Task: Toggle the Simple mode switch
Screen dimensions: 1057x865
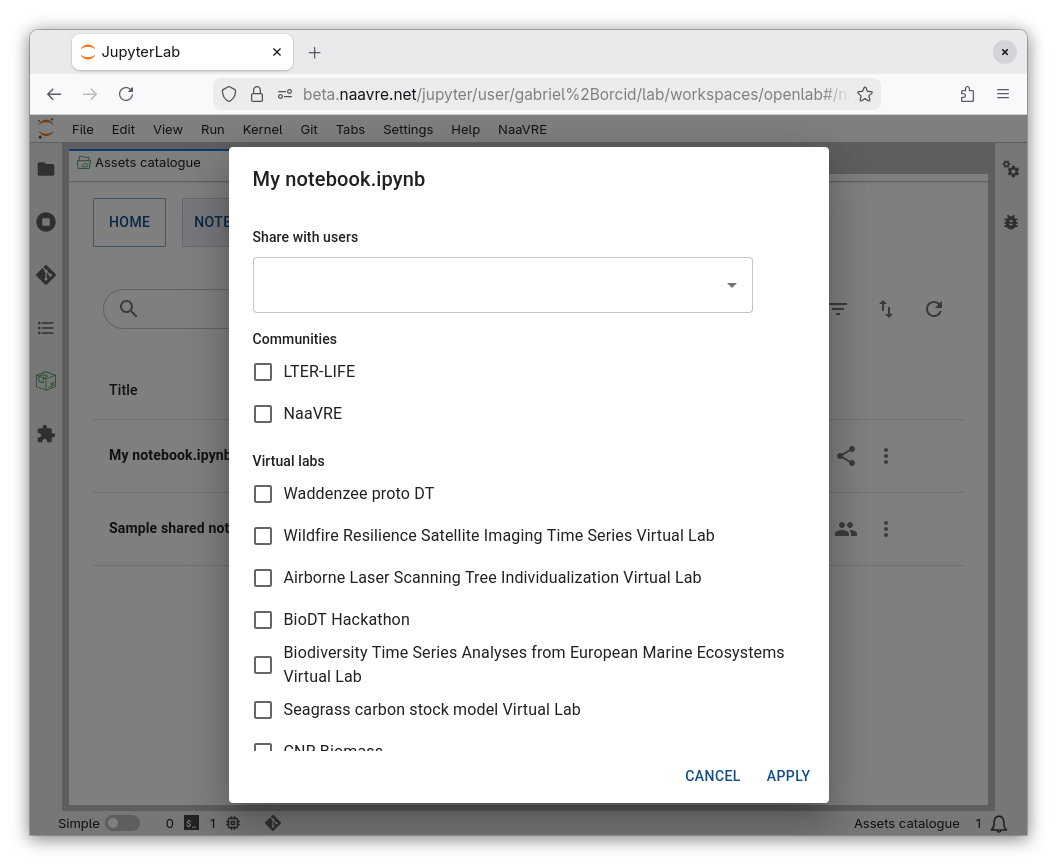Action: coord(122,824)
